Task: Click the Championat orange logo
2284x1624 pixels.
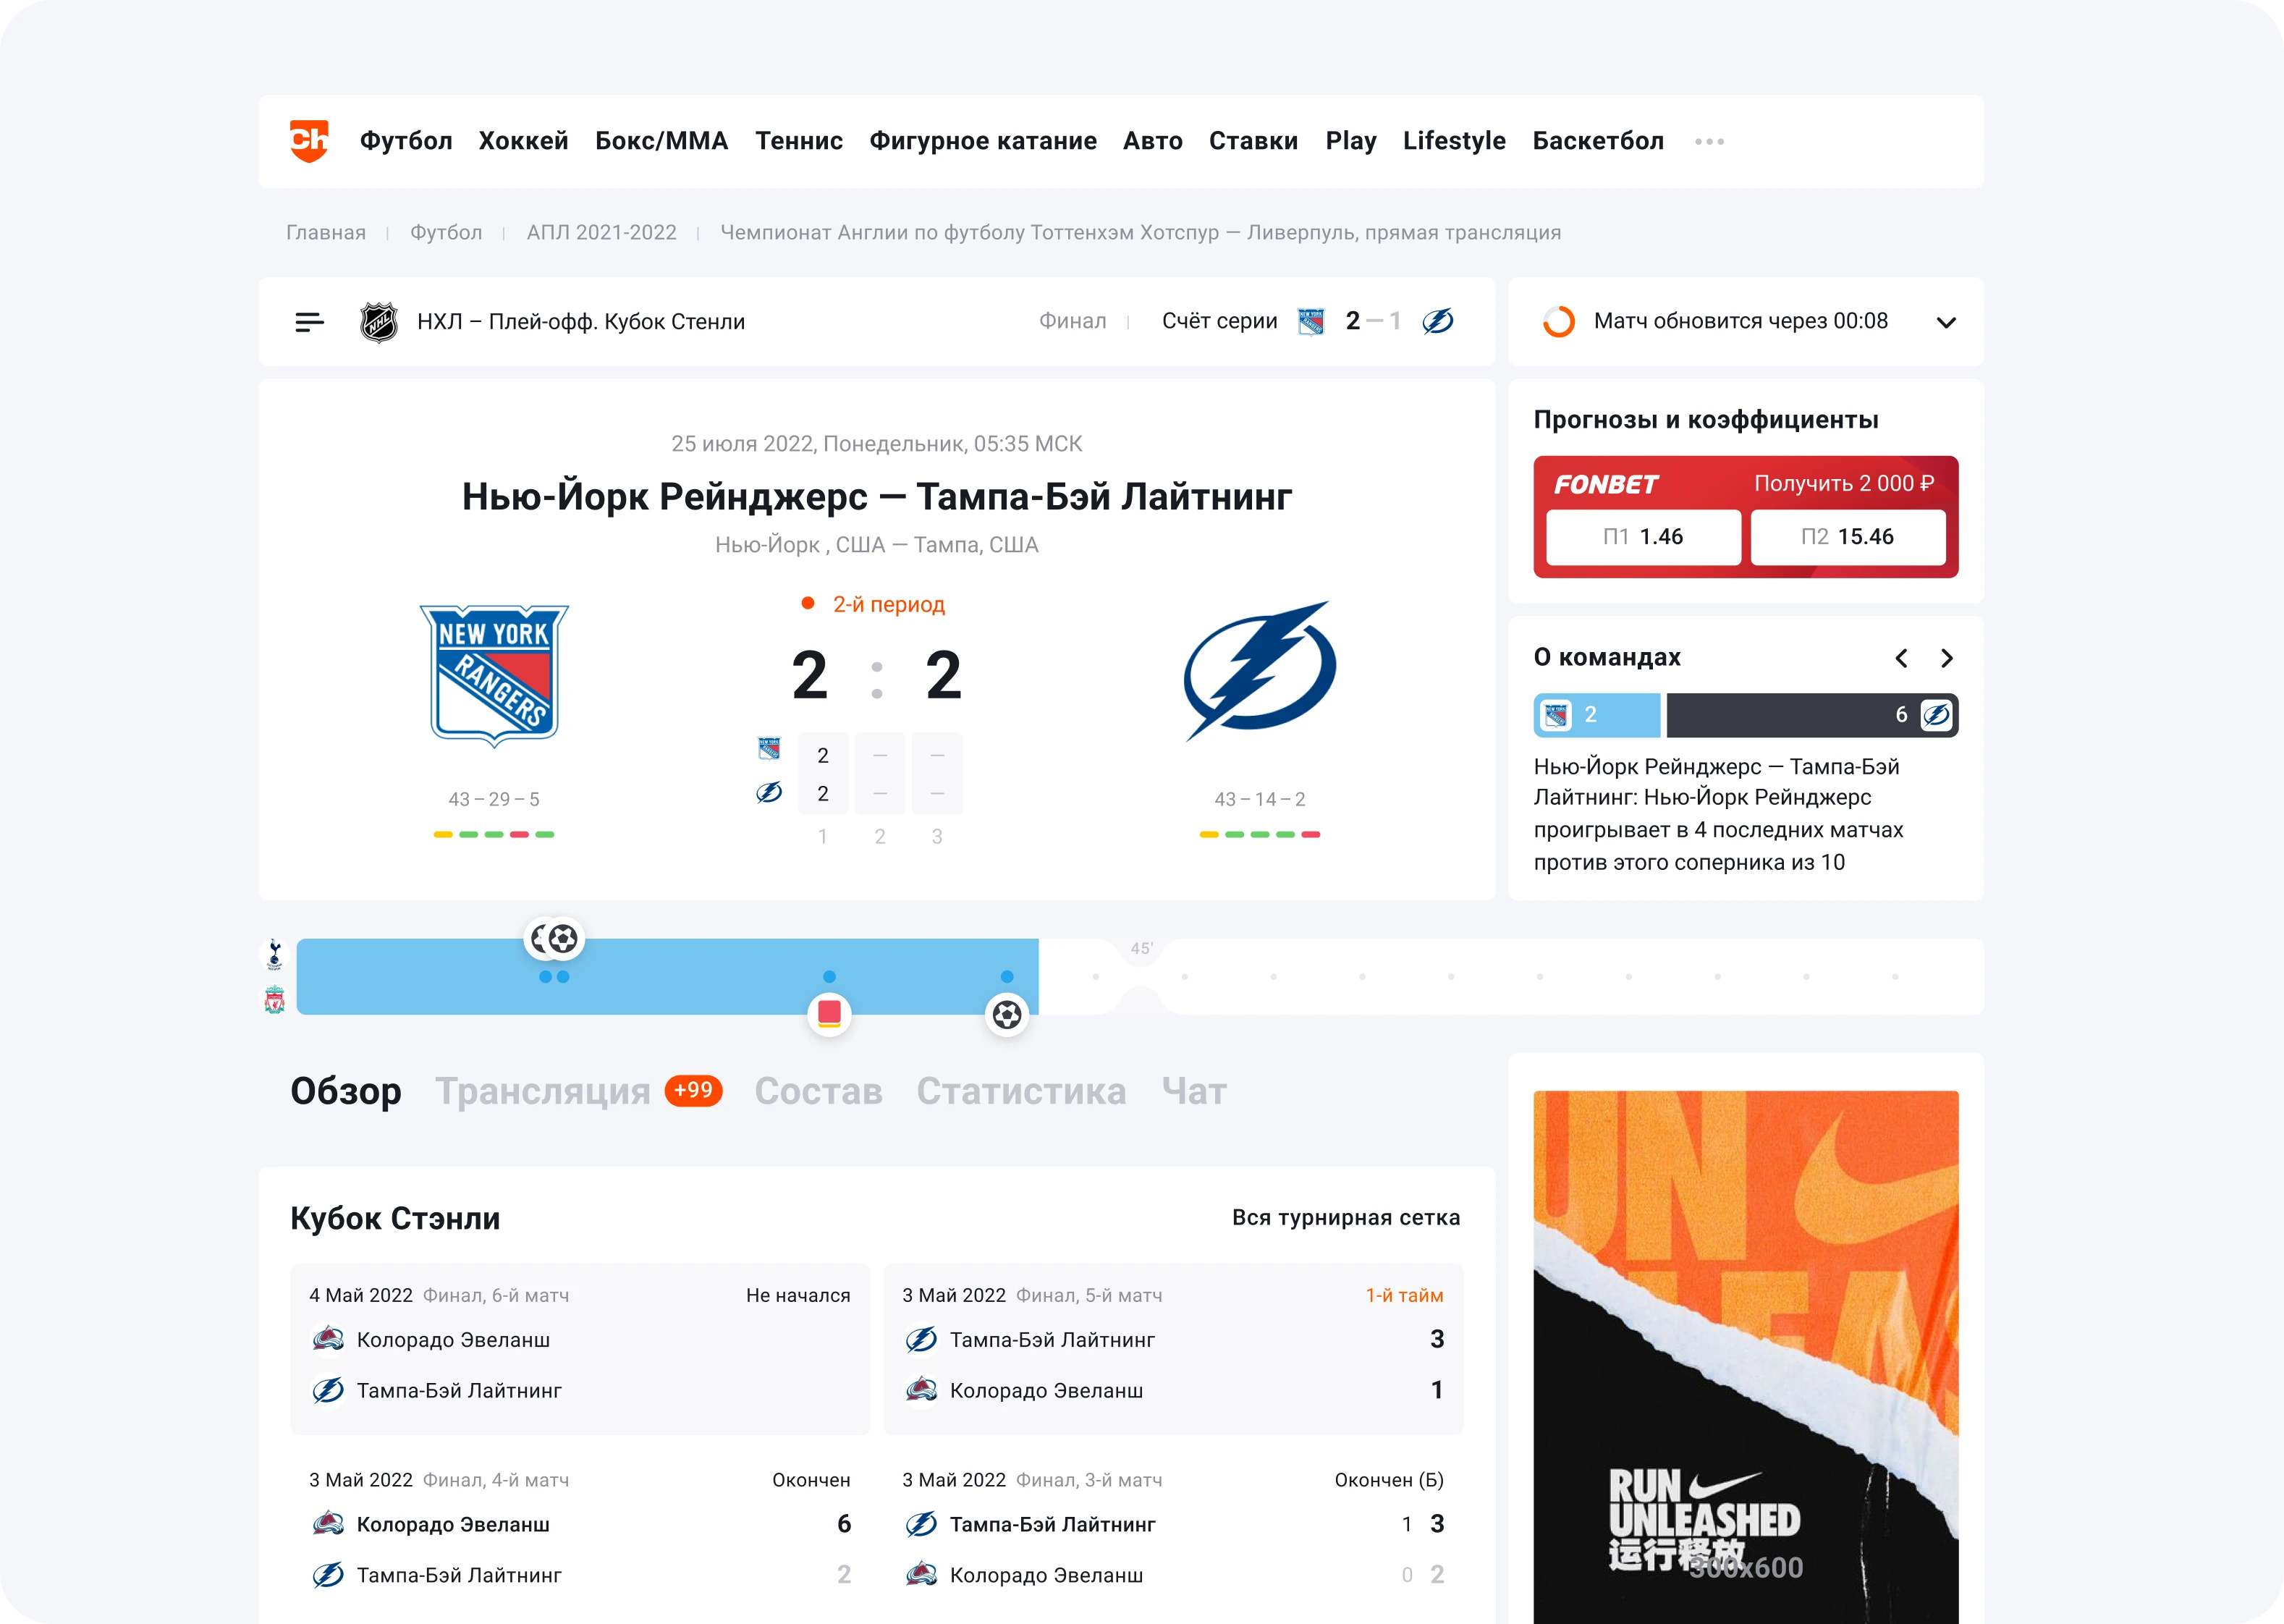Action: (x=309, y=141)
